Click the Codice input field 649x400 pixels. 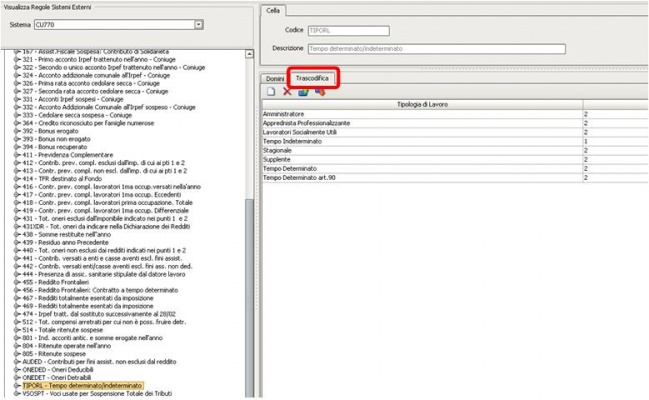(x=349, y=31)
